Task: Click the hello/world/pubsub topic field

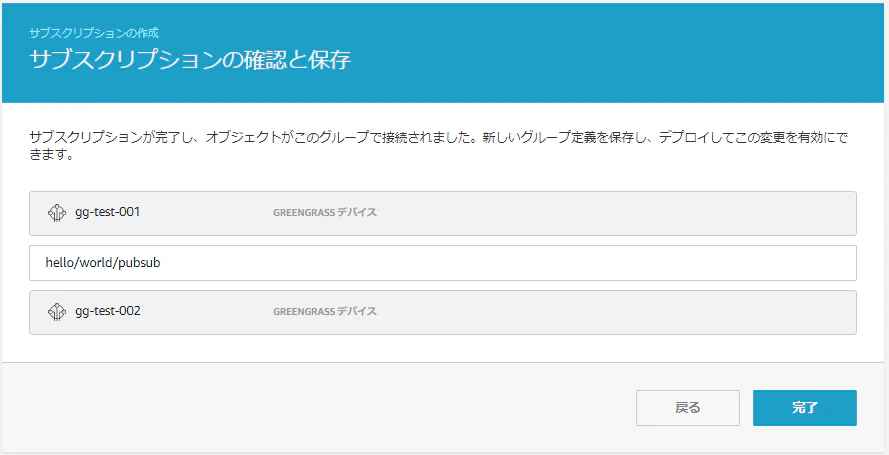Action: click(x=443, y=263)
